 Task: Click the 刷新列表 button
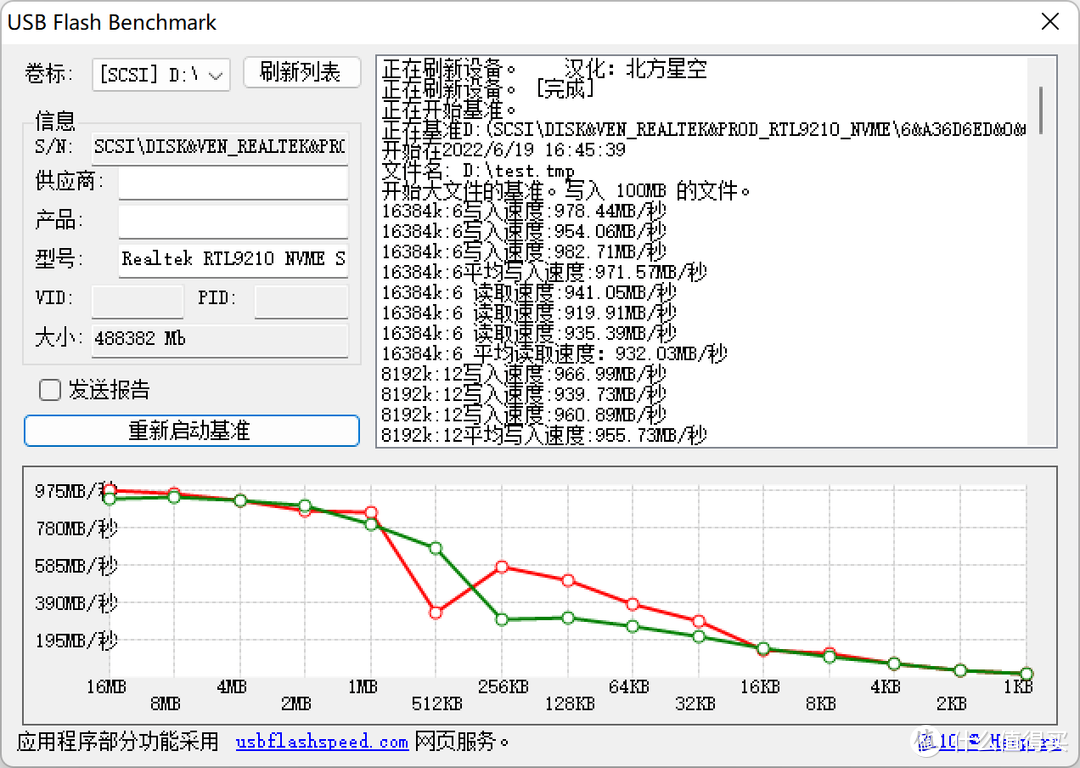coord(302,72)
